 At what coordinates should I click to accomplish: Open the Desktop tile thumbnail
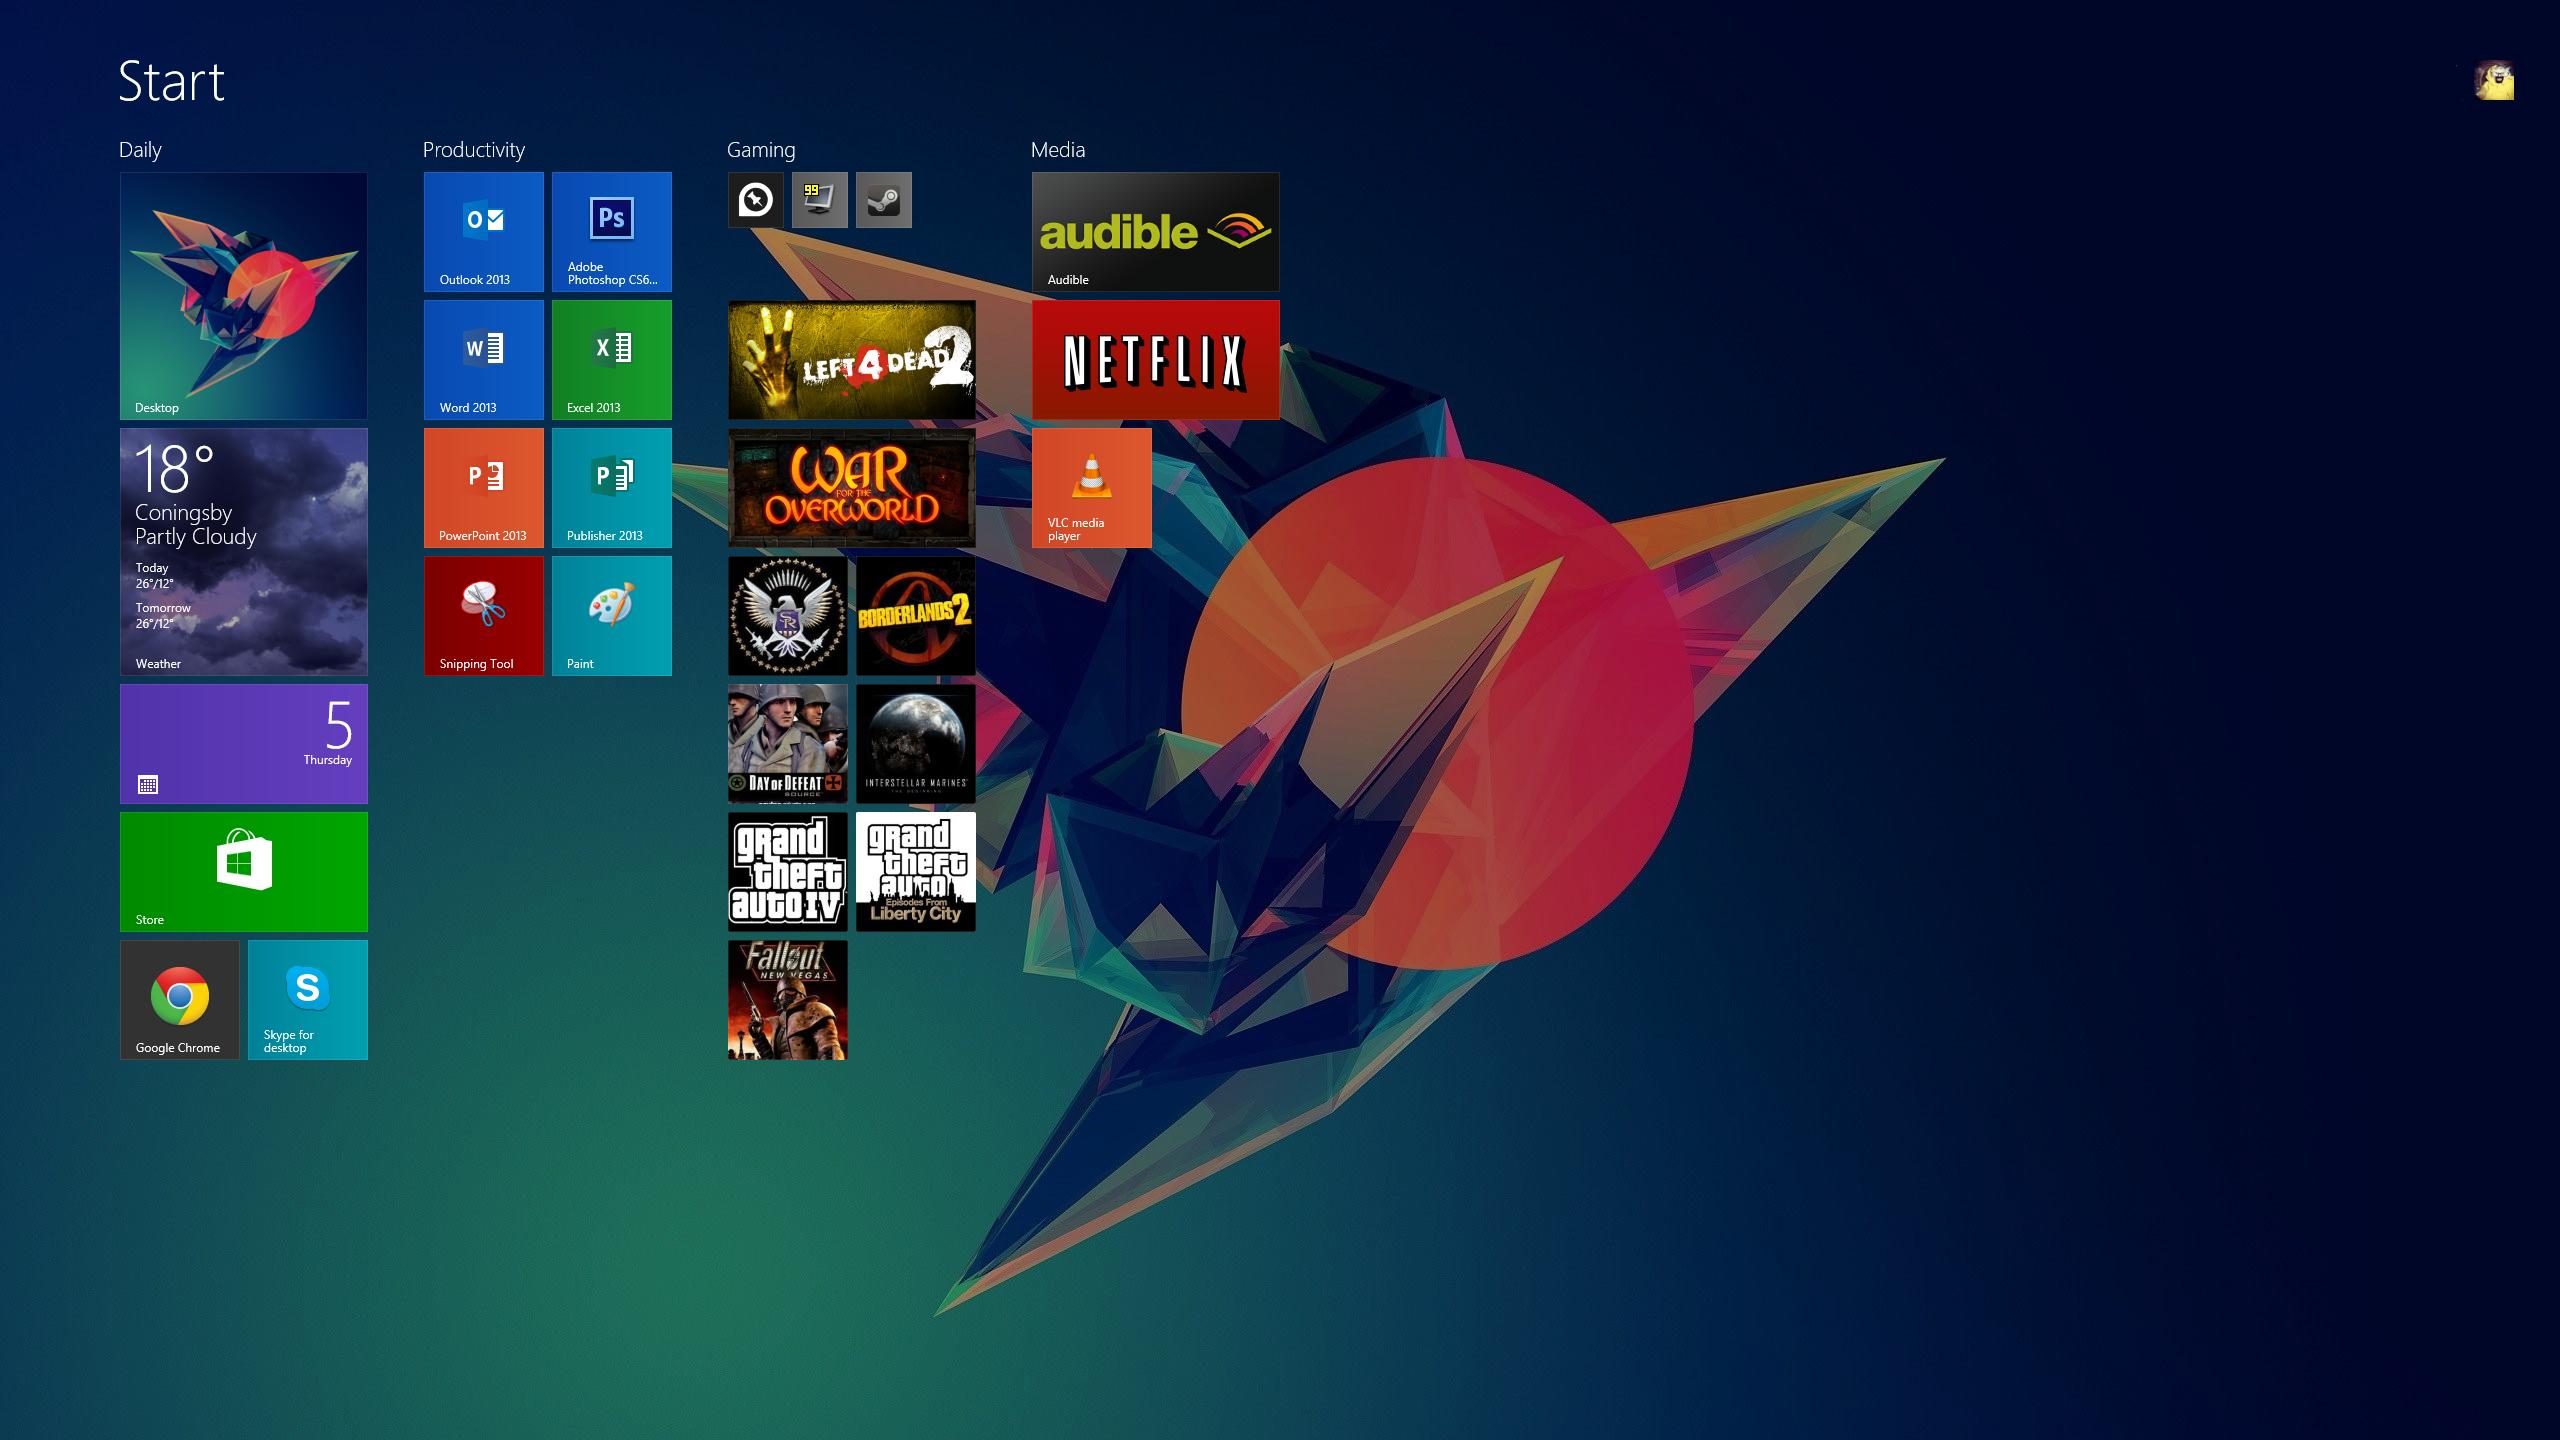243,296
